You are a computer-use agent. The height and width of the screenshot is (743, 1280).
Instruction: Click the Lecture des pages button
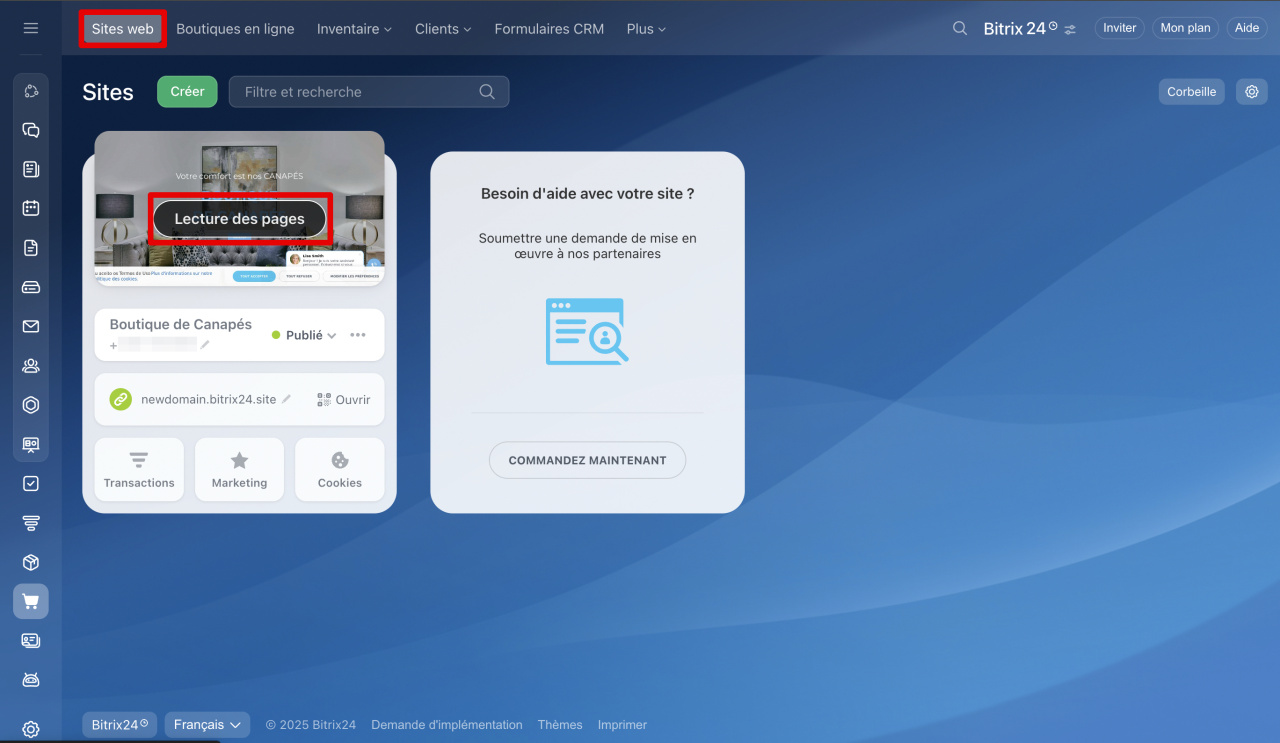(240, 219)
